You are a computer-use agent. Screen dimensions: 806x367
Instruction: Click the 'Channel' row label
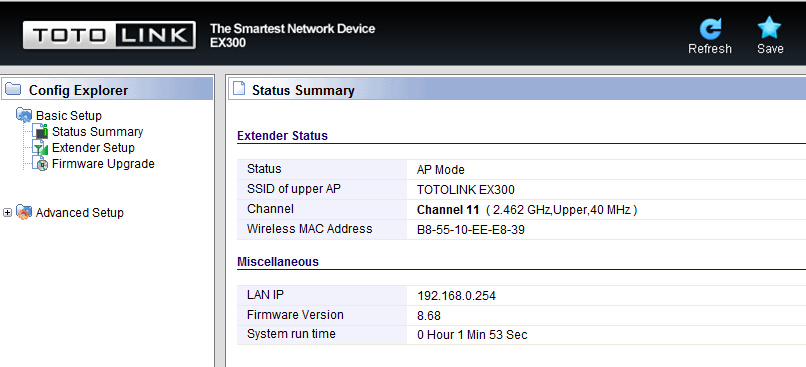pyautogui.click(x=270, y=209)
